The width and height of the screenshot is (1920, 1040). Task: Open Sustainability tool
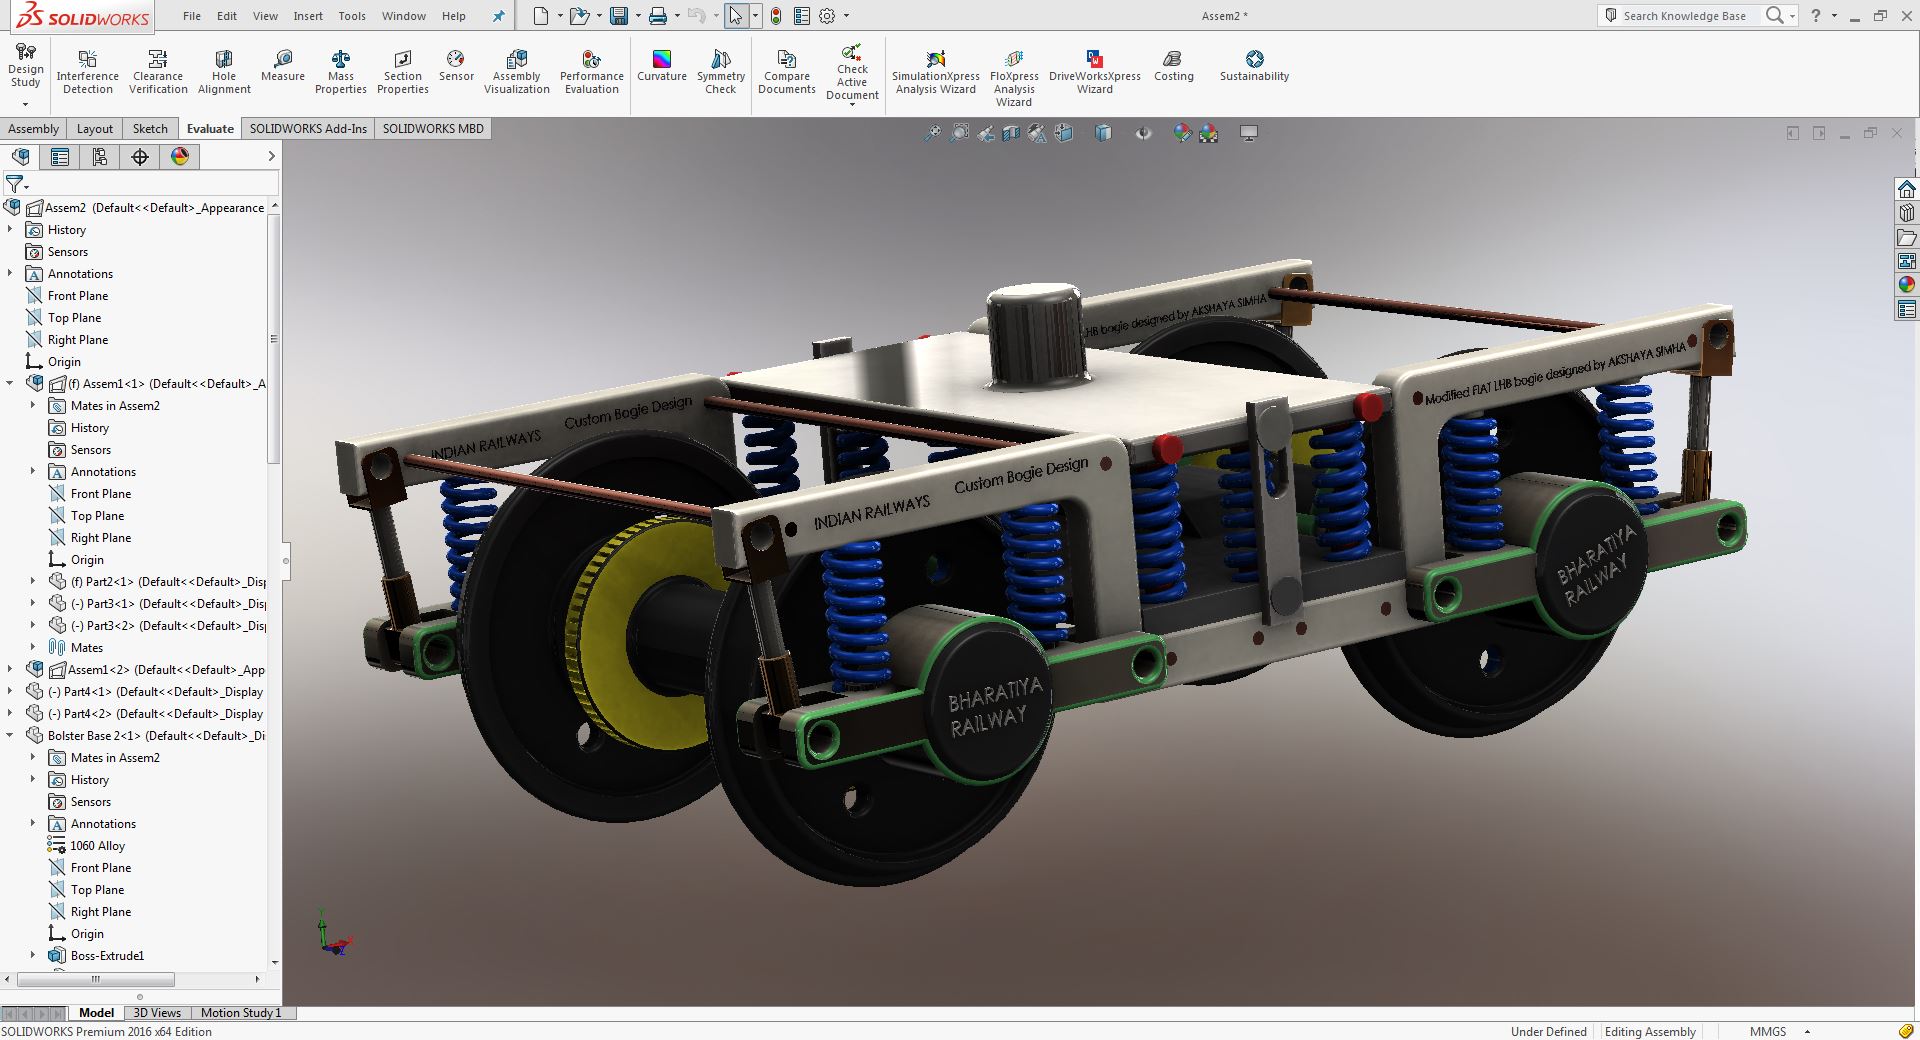[x=1254, y=66]
